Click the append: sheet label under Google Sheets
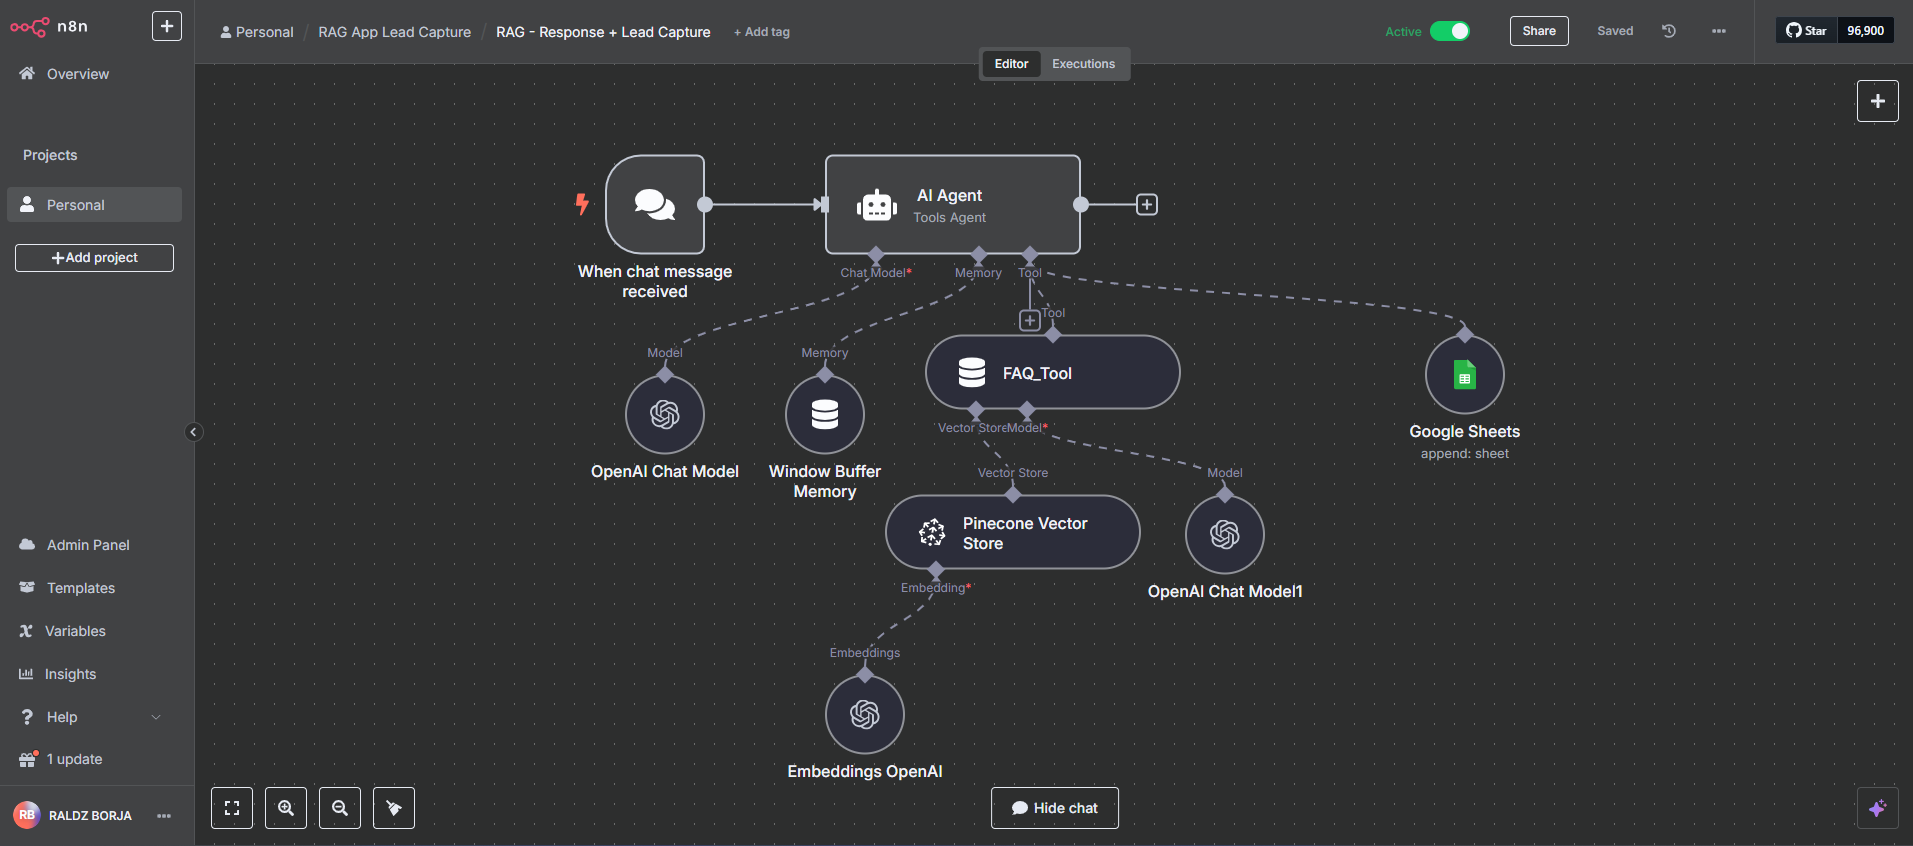Image resolution: width=1913 pixels, height=846 pixels. (x=1465, y=454)
